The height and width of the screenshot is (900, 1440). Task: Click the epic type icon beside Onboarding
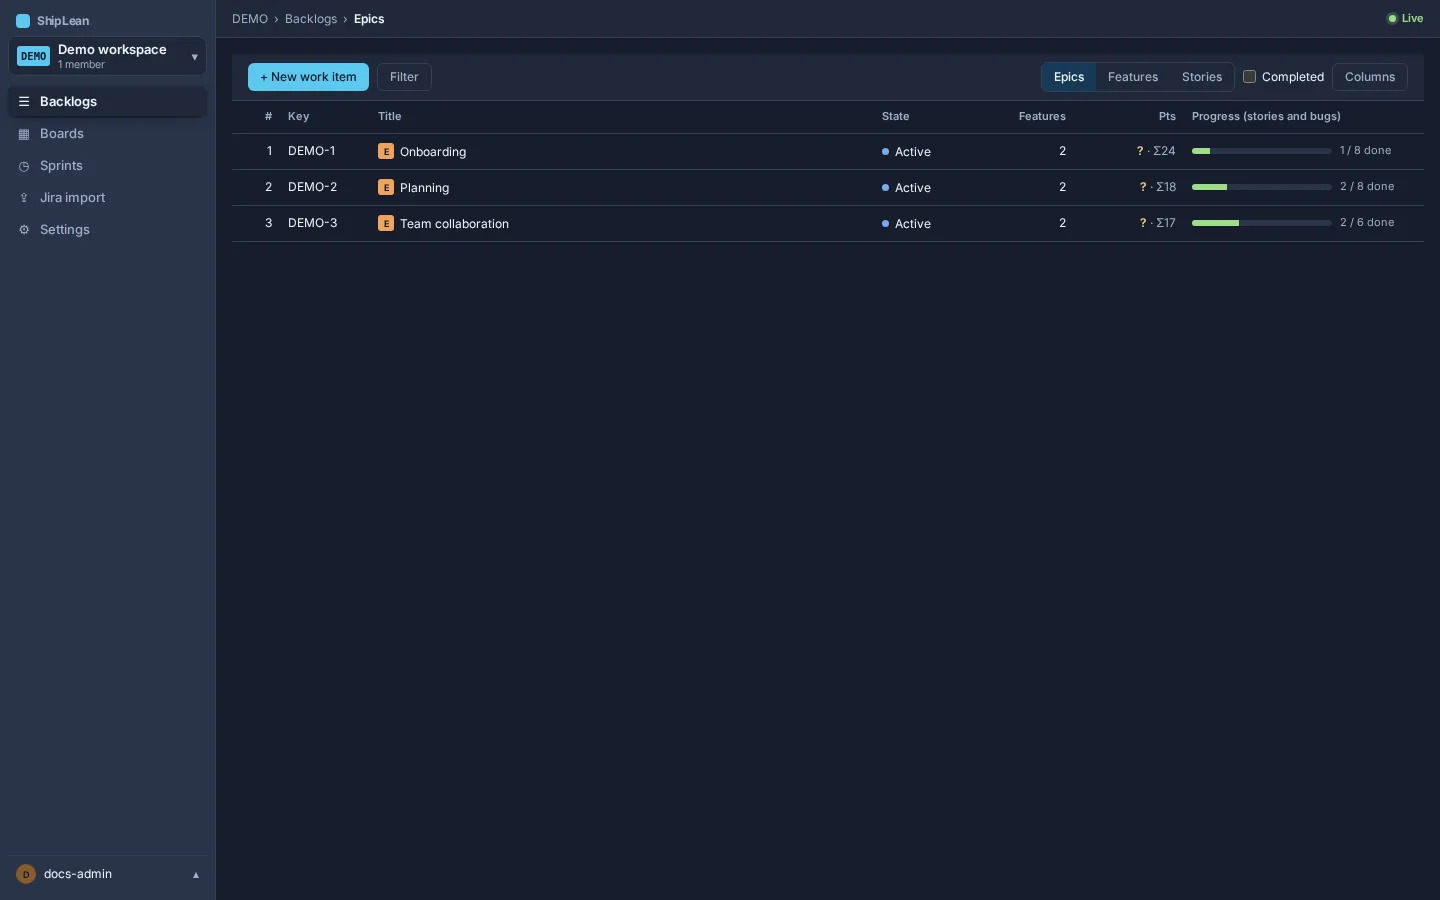click(386, 151)
